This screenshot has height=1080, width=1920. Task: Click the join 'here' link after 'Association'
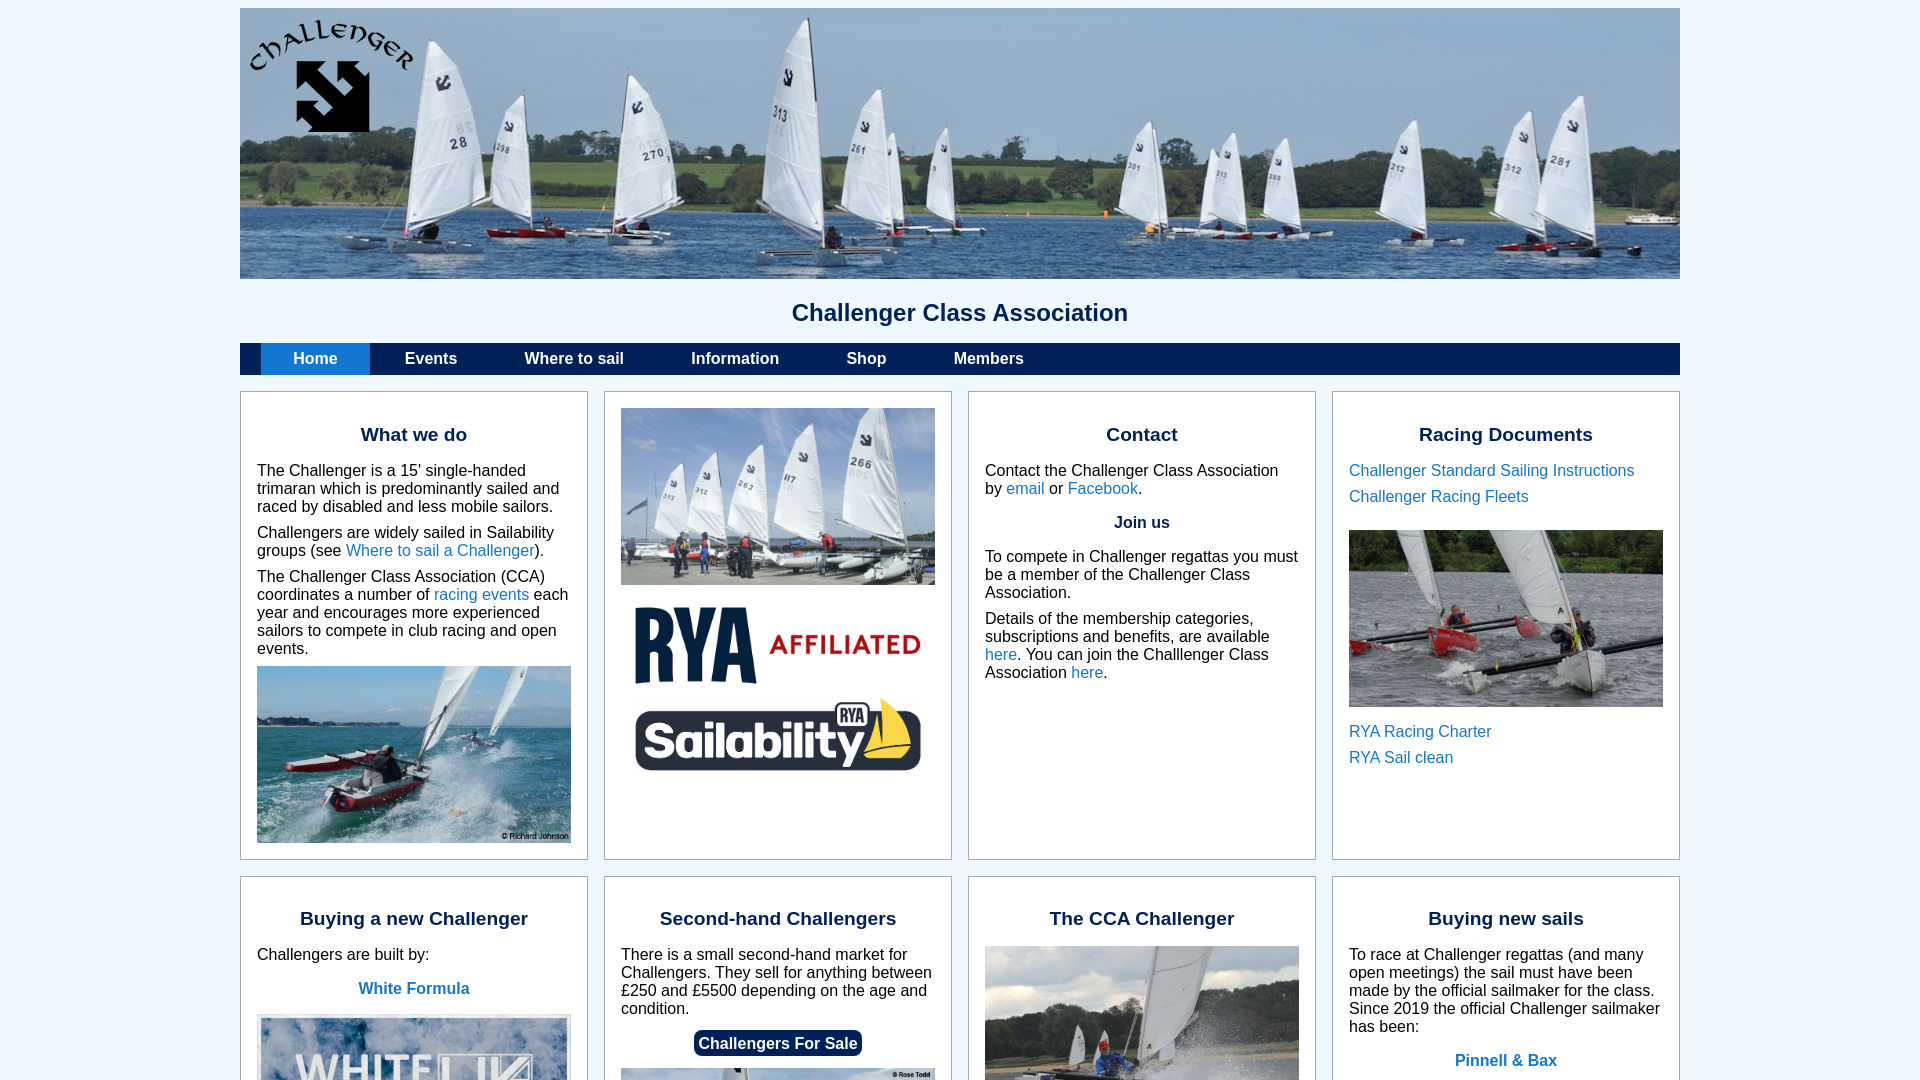coord(1087,673)
